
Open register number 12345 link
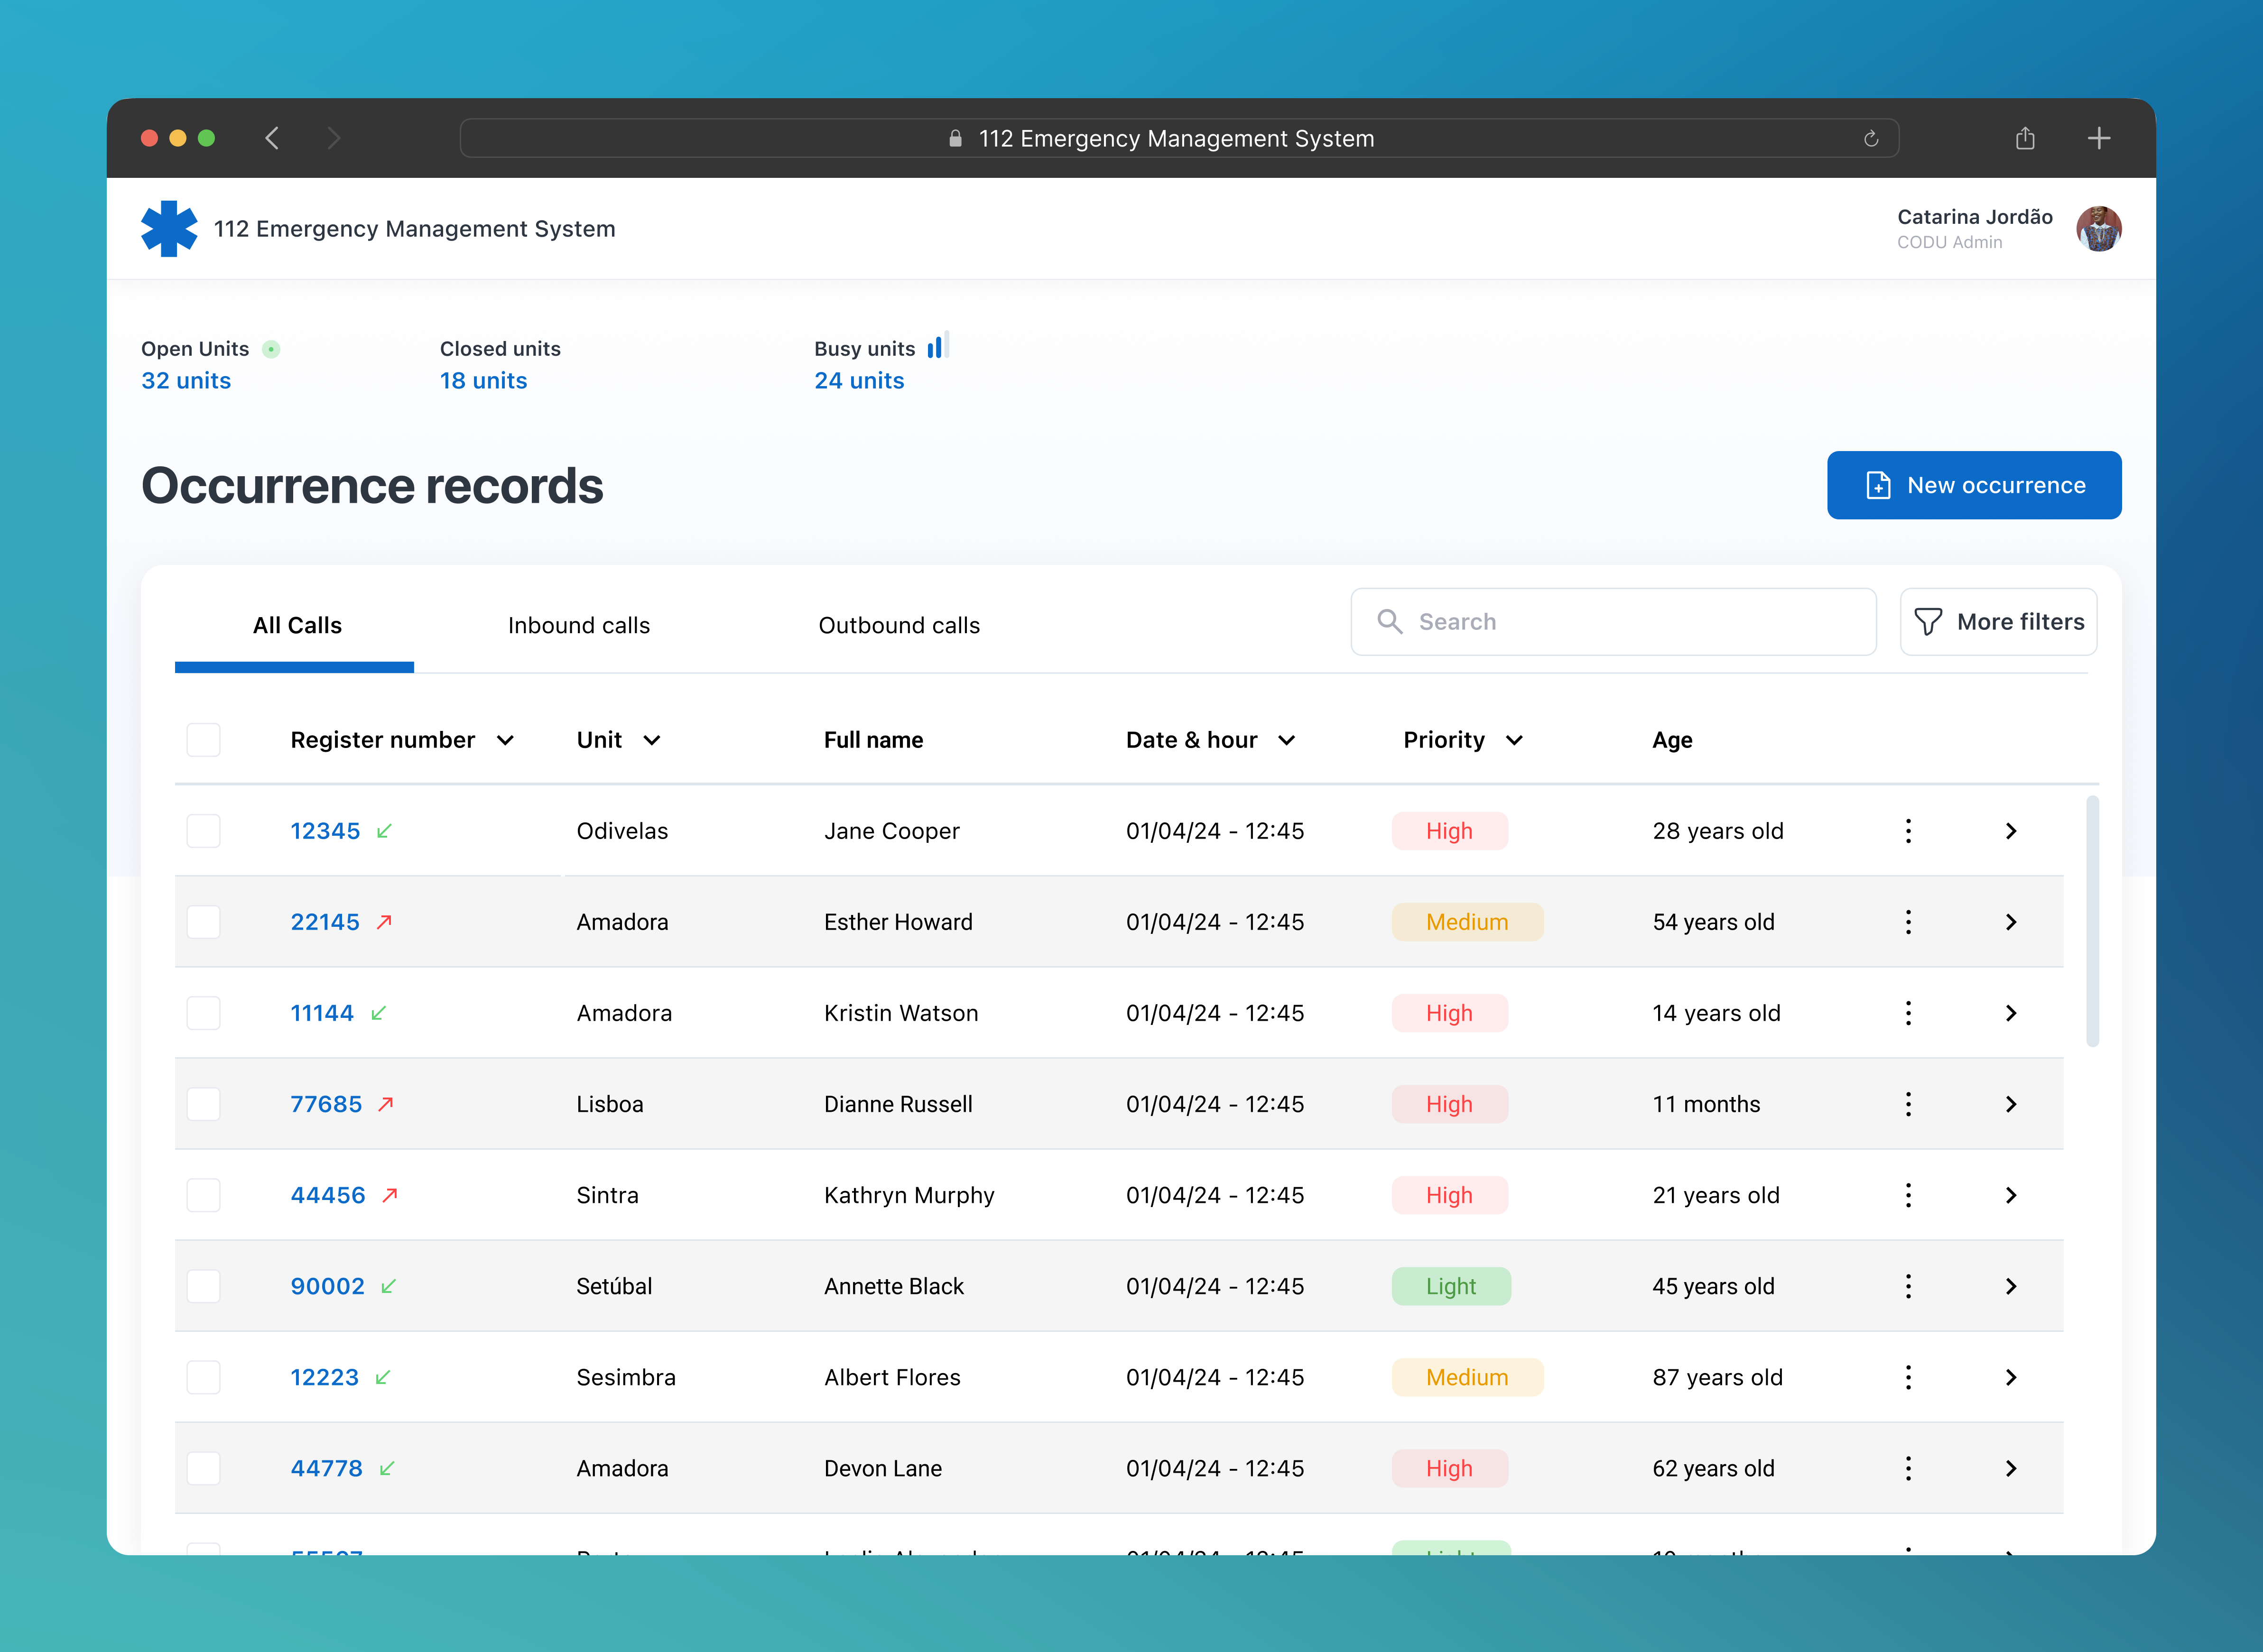325,831
